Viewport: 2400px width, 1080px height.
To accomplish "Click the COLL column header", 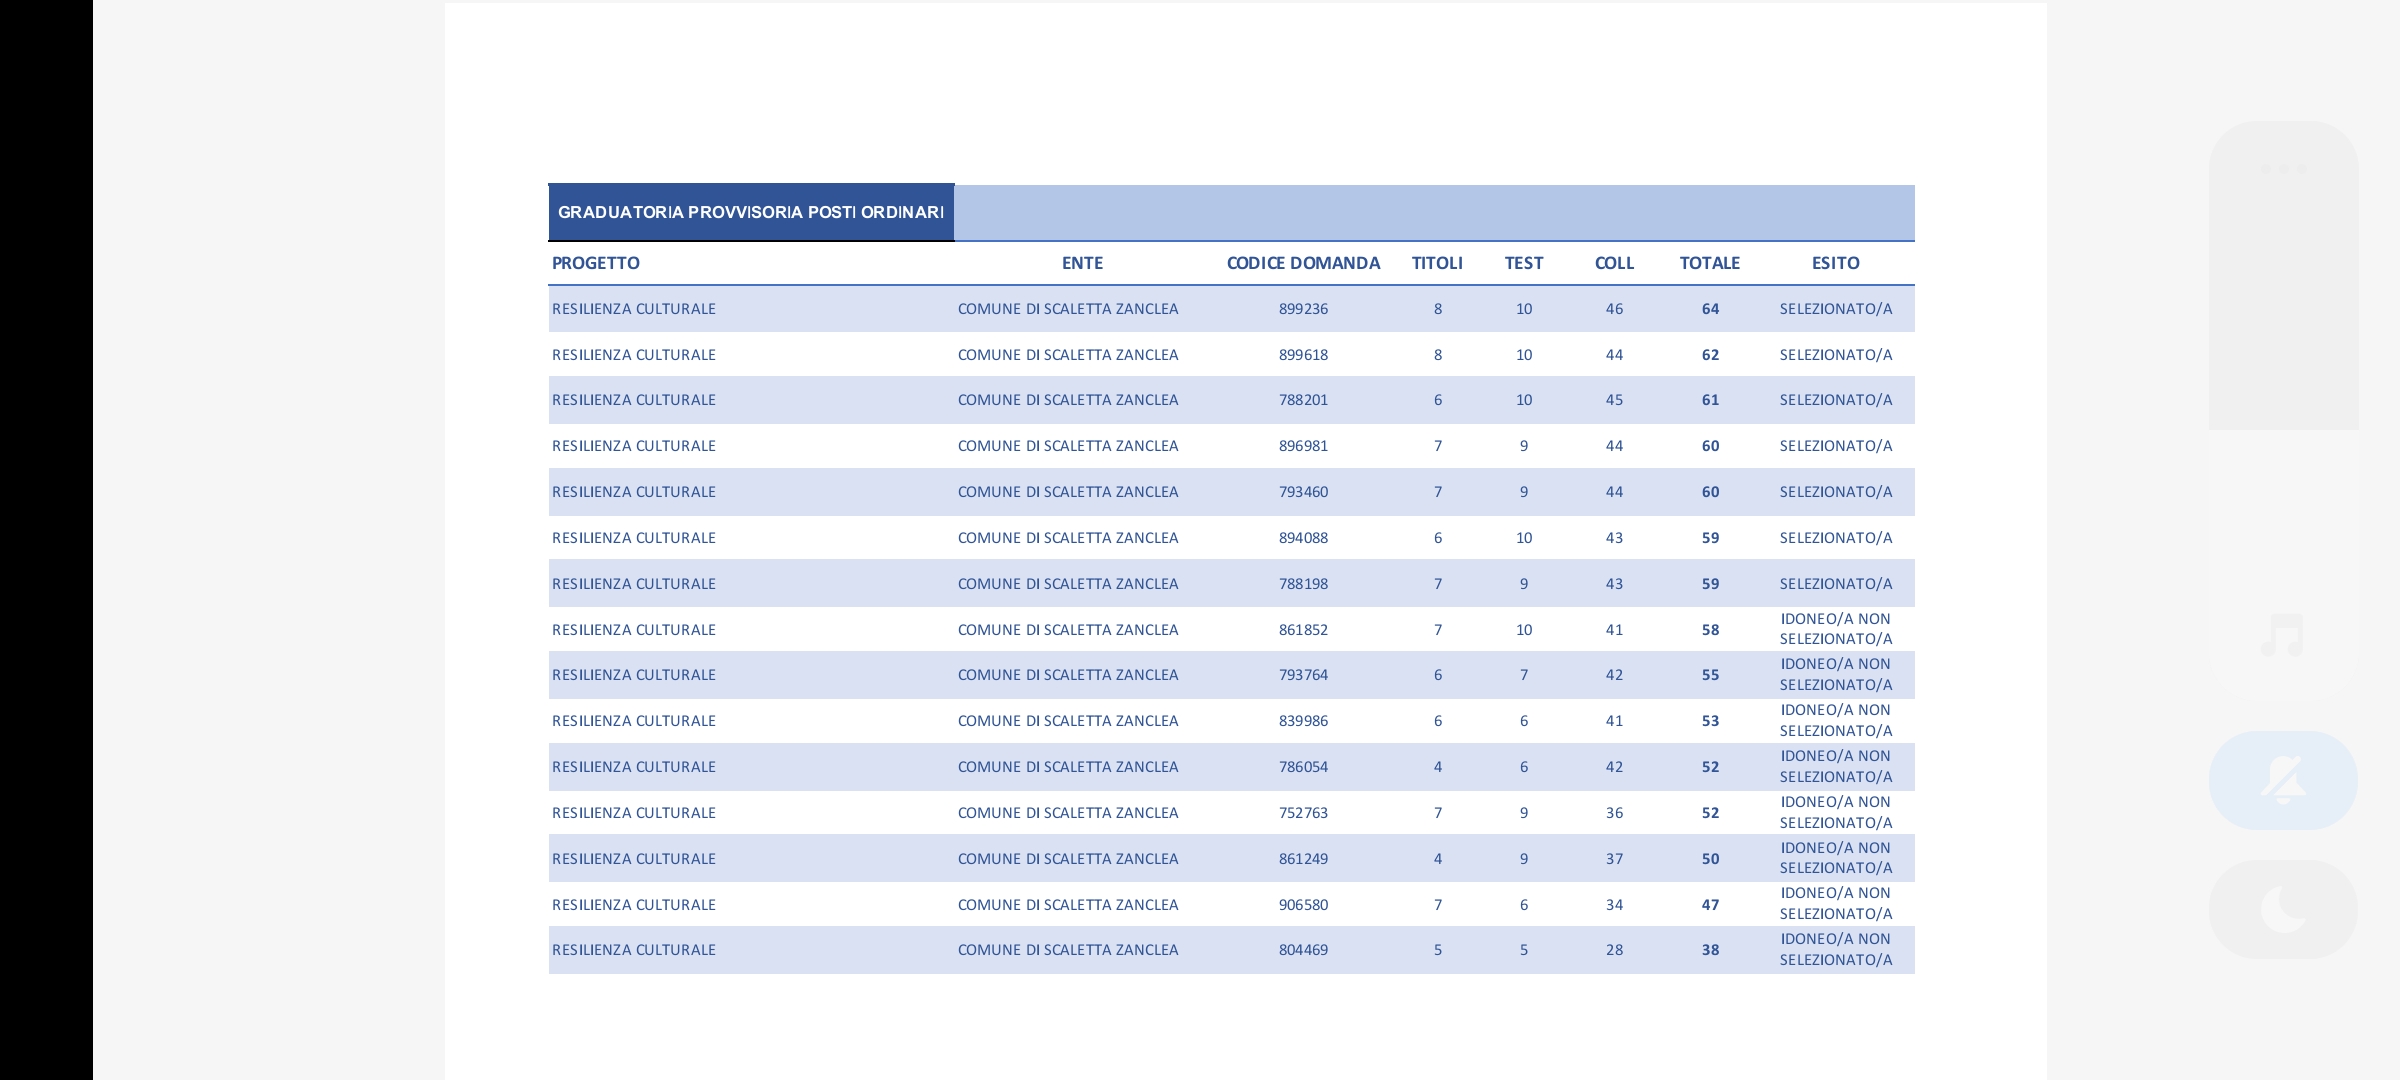I will point(1614,263).
